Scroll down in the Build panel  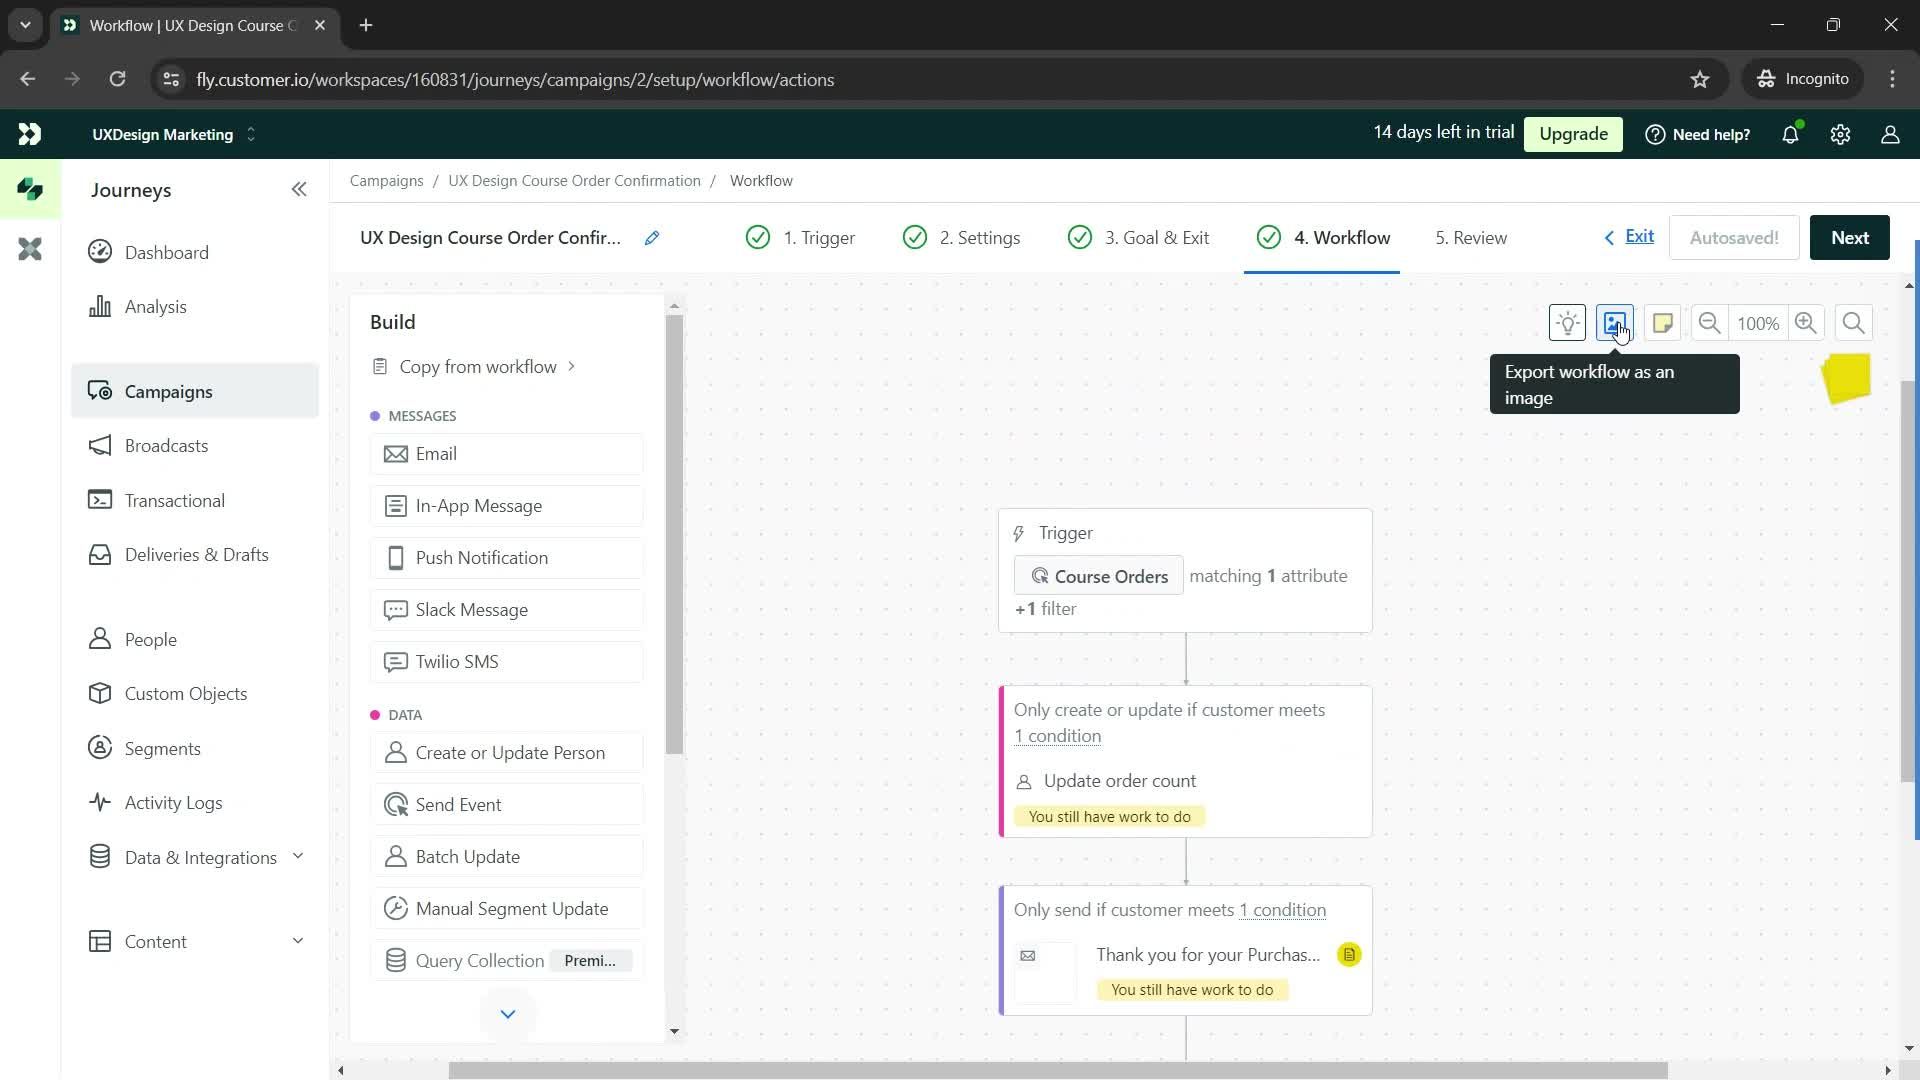(x=506, y=1015)
